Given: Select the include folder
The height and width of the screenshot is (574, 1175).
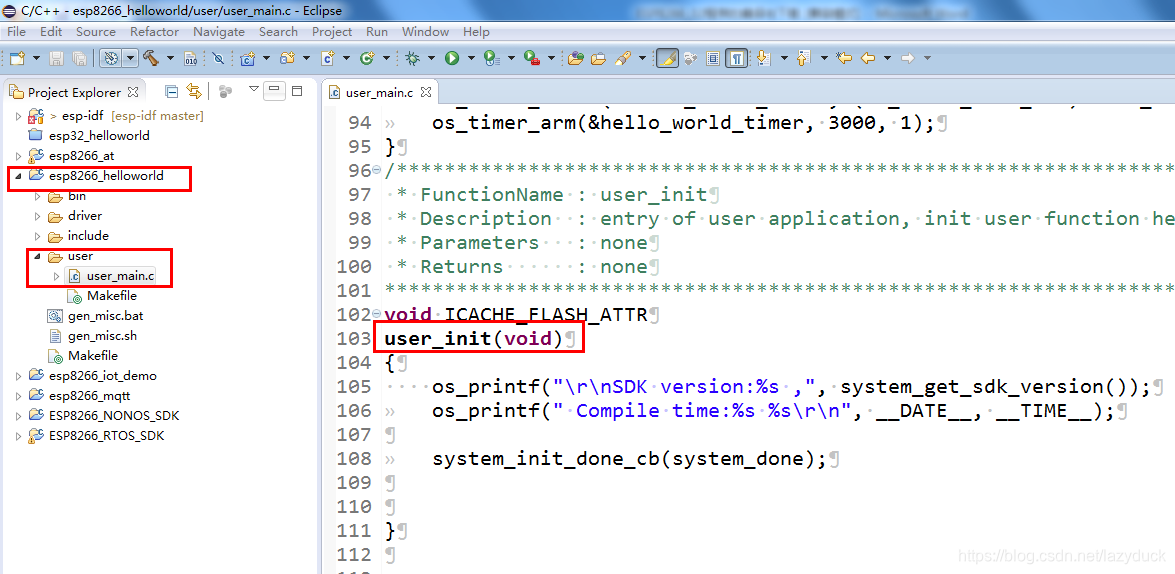Looking at the screenshot, I should coord(88,236).
